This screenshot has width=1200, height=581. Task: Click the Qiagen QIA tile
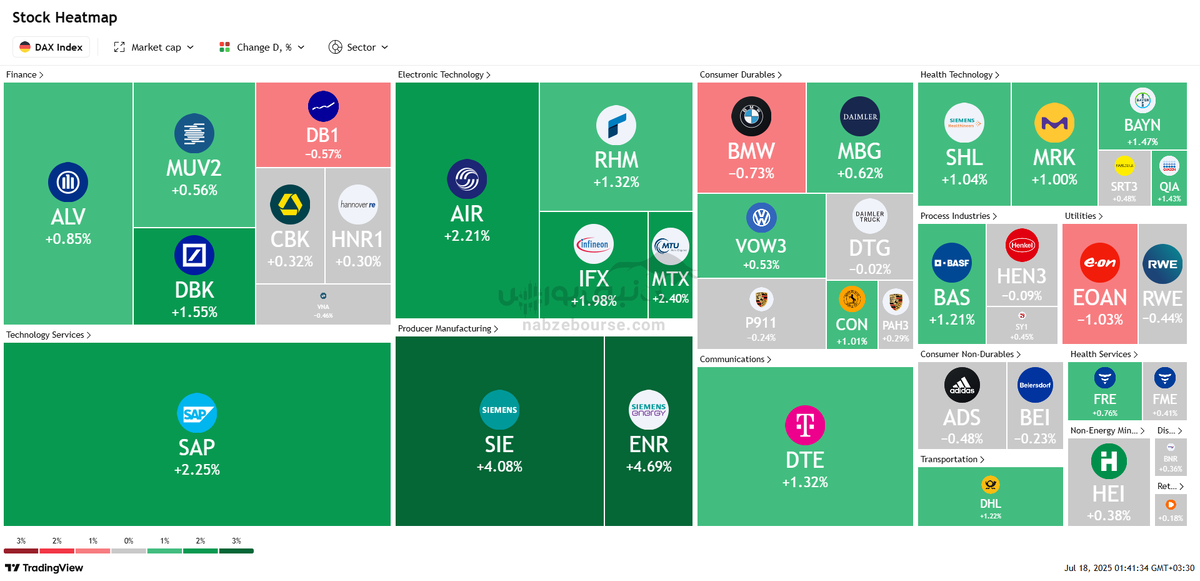click(x=1170, y=178)
